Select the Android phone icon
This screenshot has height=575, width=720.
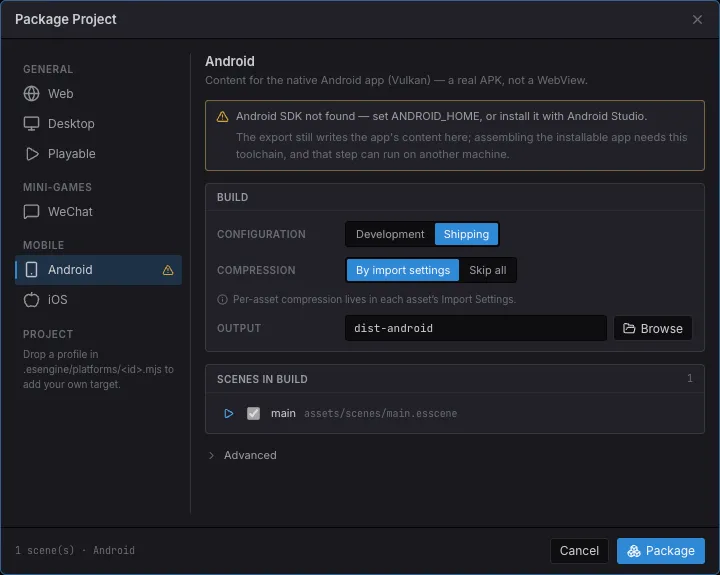(31, 270)
